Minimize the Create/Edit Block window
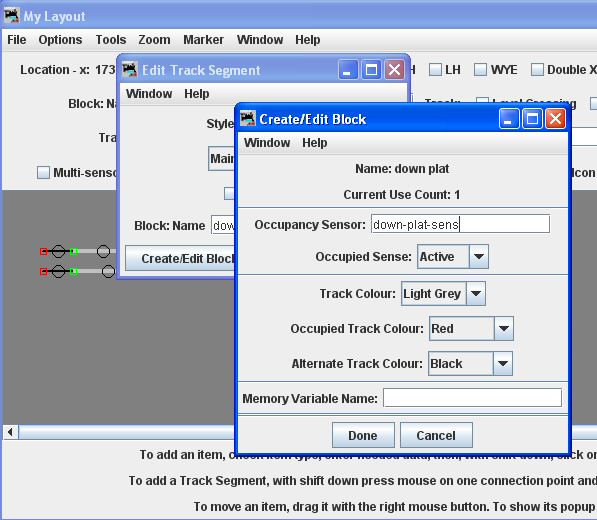Screen dimensions: 597x520 [x=509, y=119]
